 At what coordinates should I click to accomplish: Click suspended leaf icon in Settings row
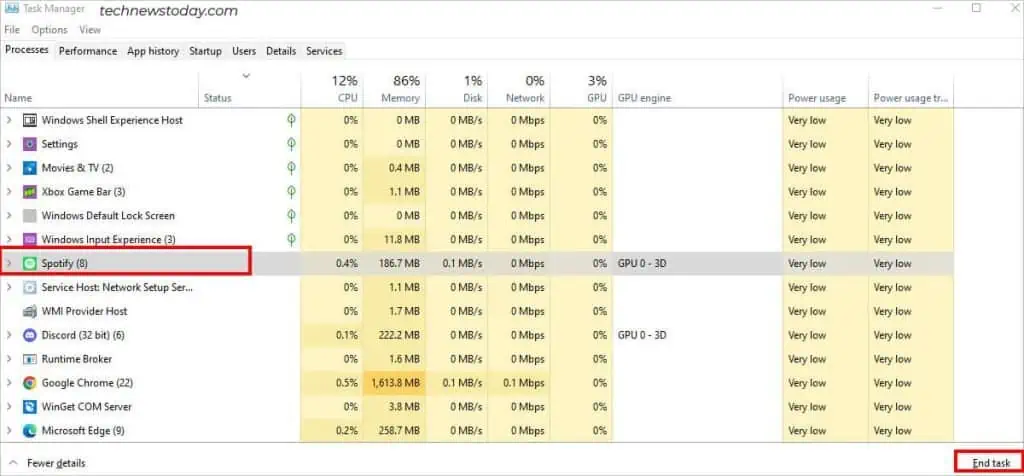[292, 144]
